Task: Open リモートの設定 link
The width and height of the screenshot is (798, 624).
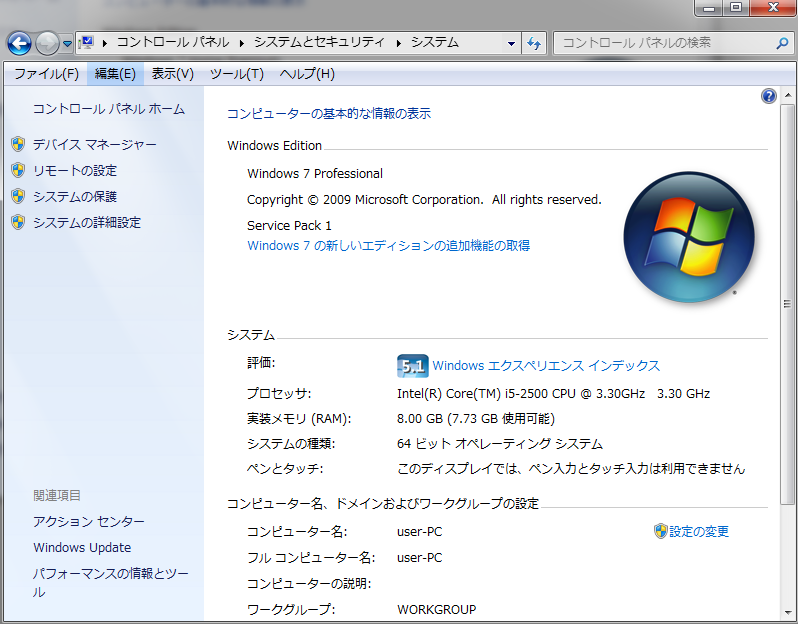Action: click(x=75, y=171)
